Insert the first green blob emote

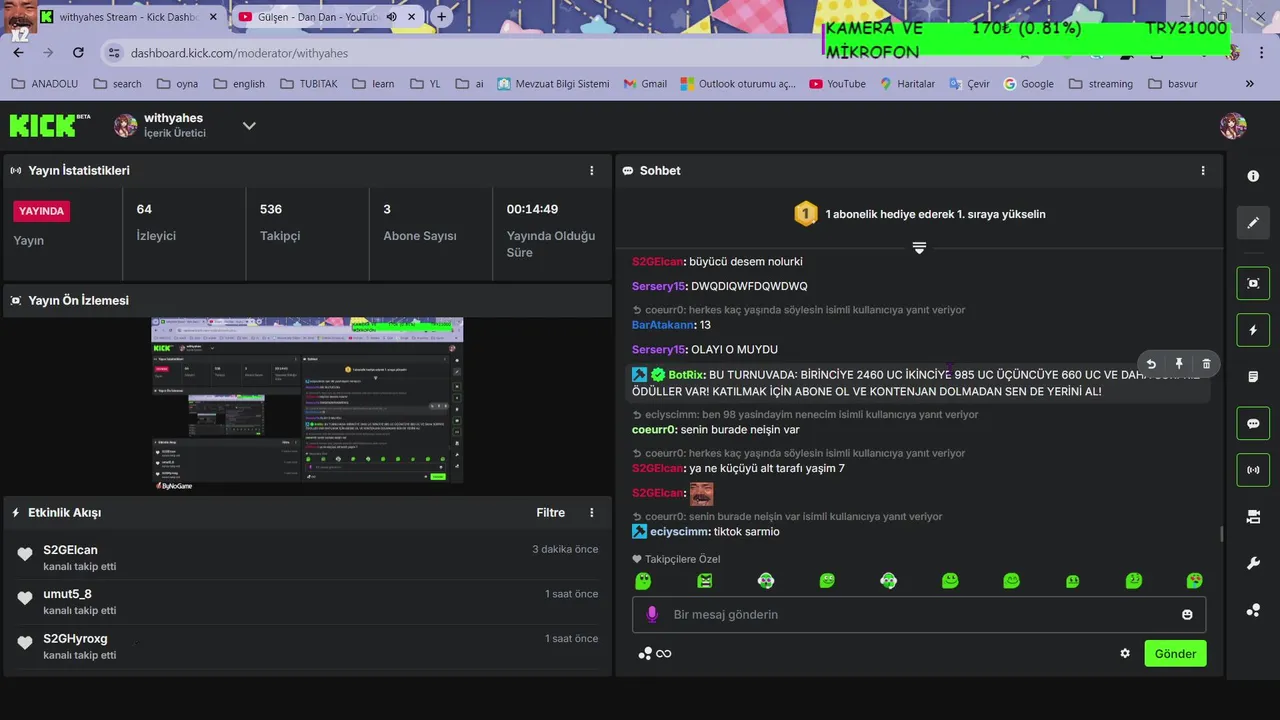tap(643, 581)
